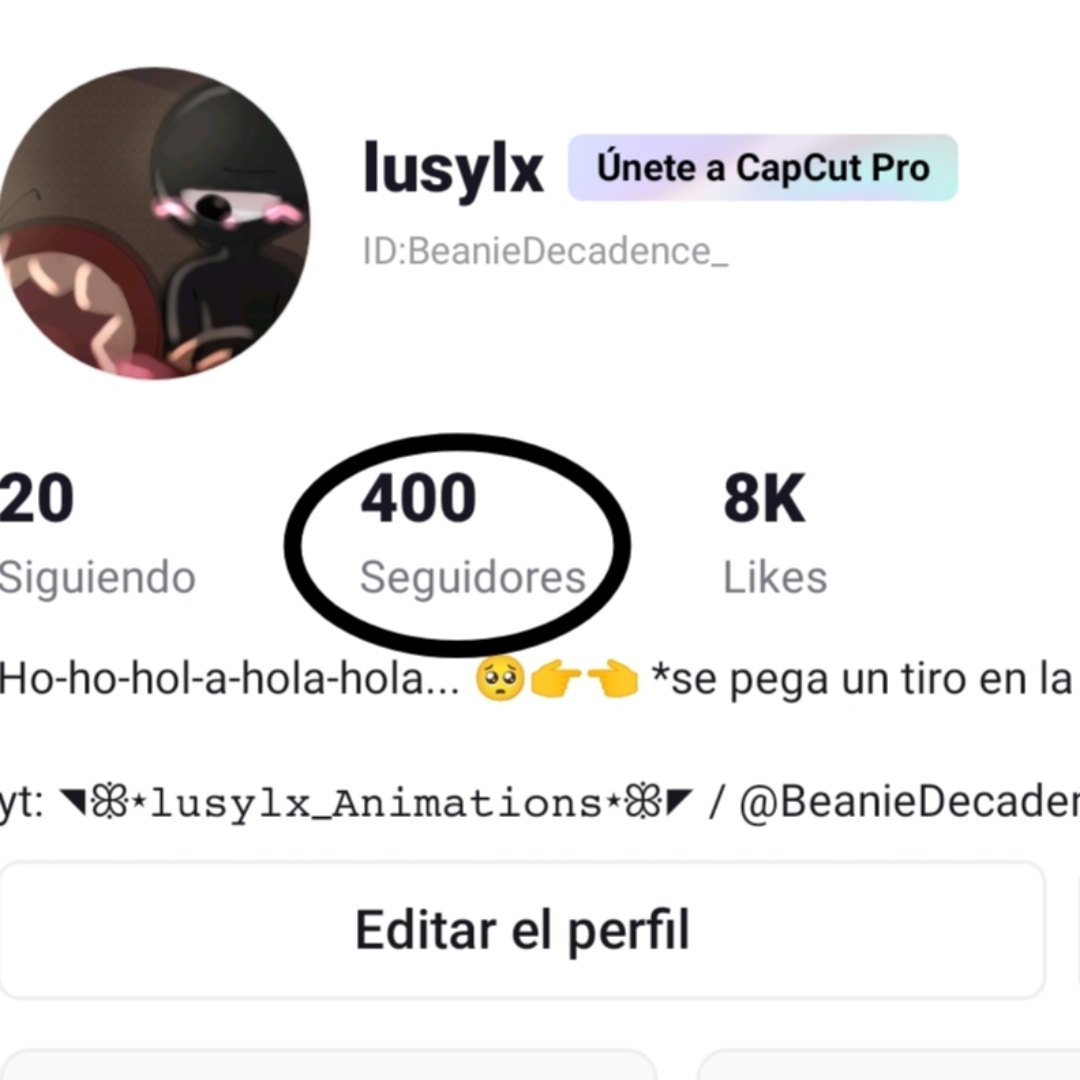Screen dimensions: 1080x1080
Task: Tap the Likes label
Action: (775, 577)
